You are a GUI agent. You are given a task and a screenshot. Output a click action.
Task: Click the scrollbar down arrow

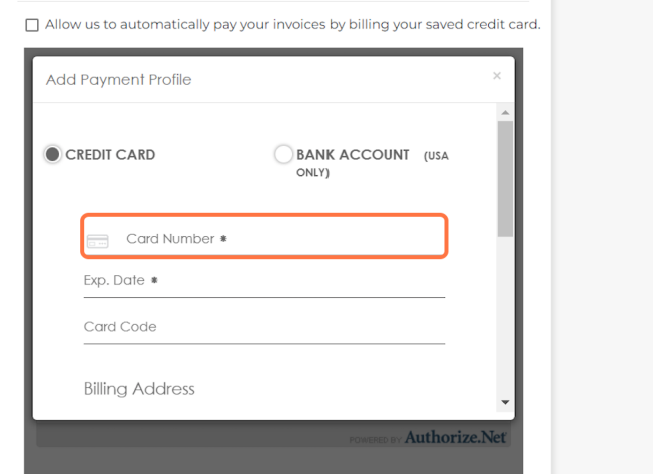pos(505,402)
